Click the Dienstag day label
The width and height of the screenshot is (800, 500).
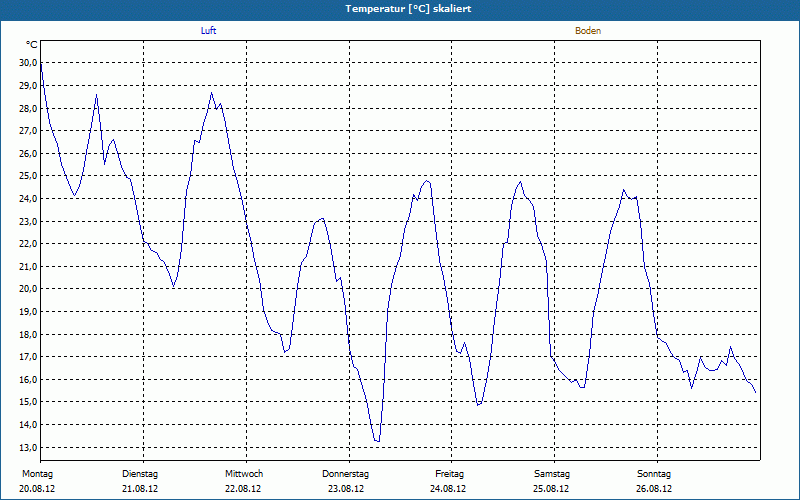tap(140, 474)
